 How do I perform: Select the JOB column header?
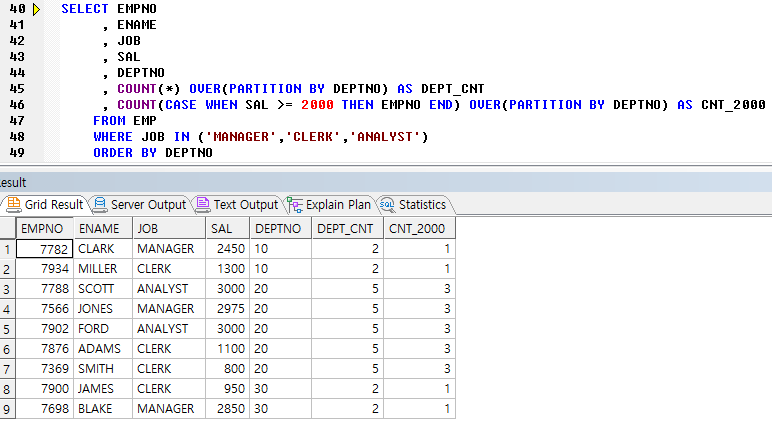(x=169, y=229)
